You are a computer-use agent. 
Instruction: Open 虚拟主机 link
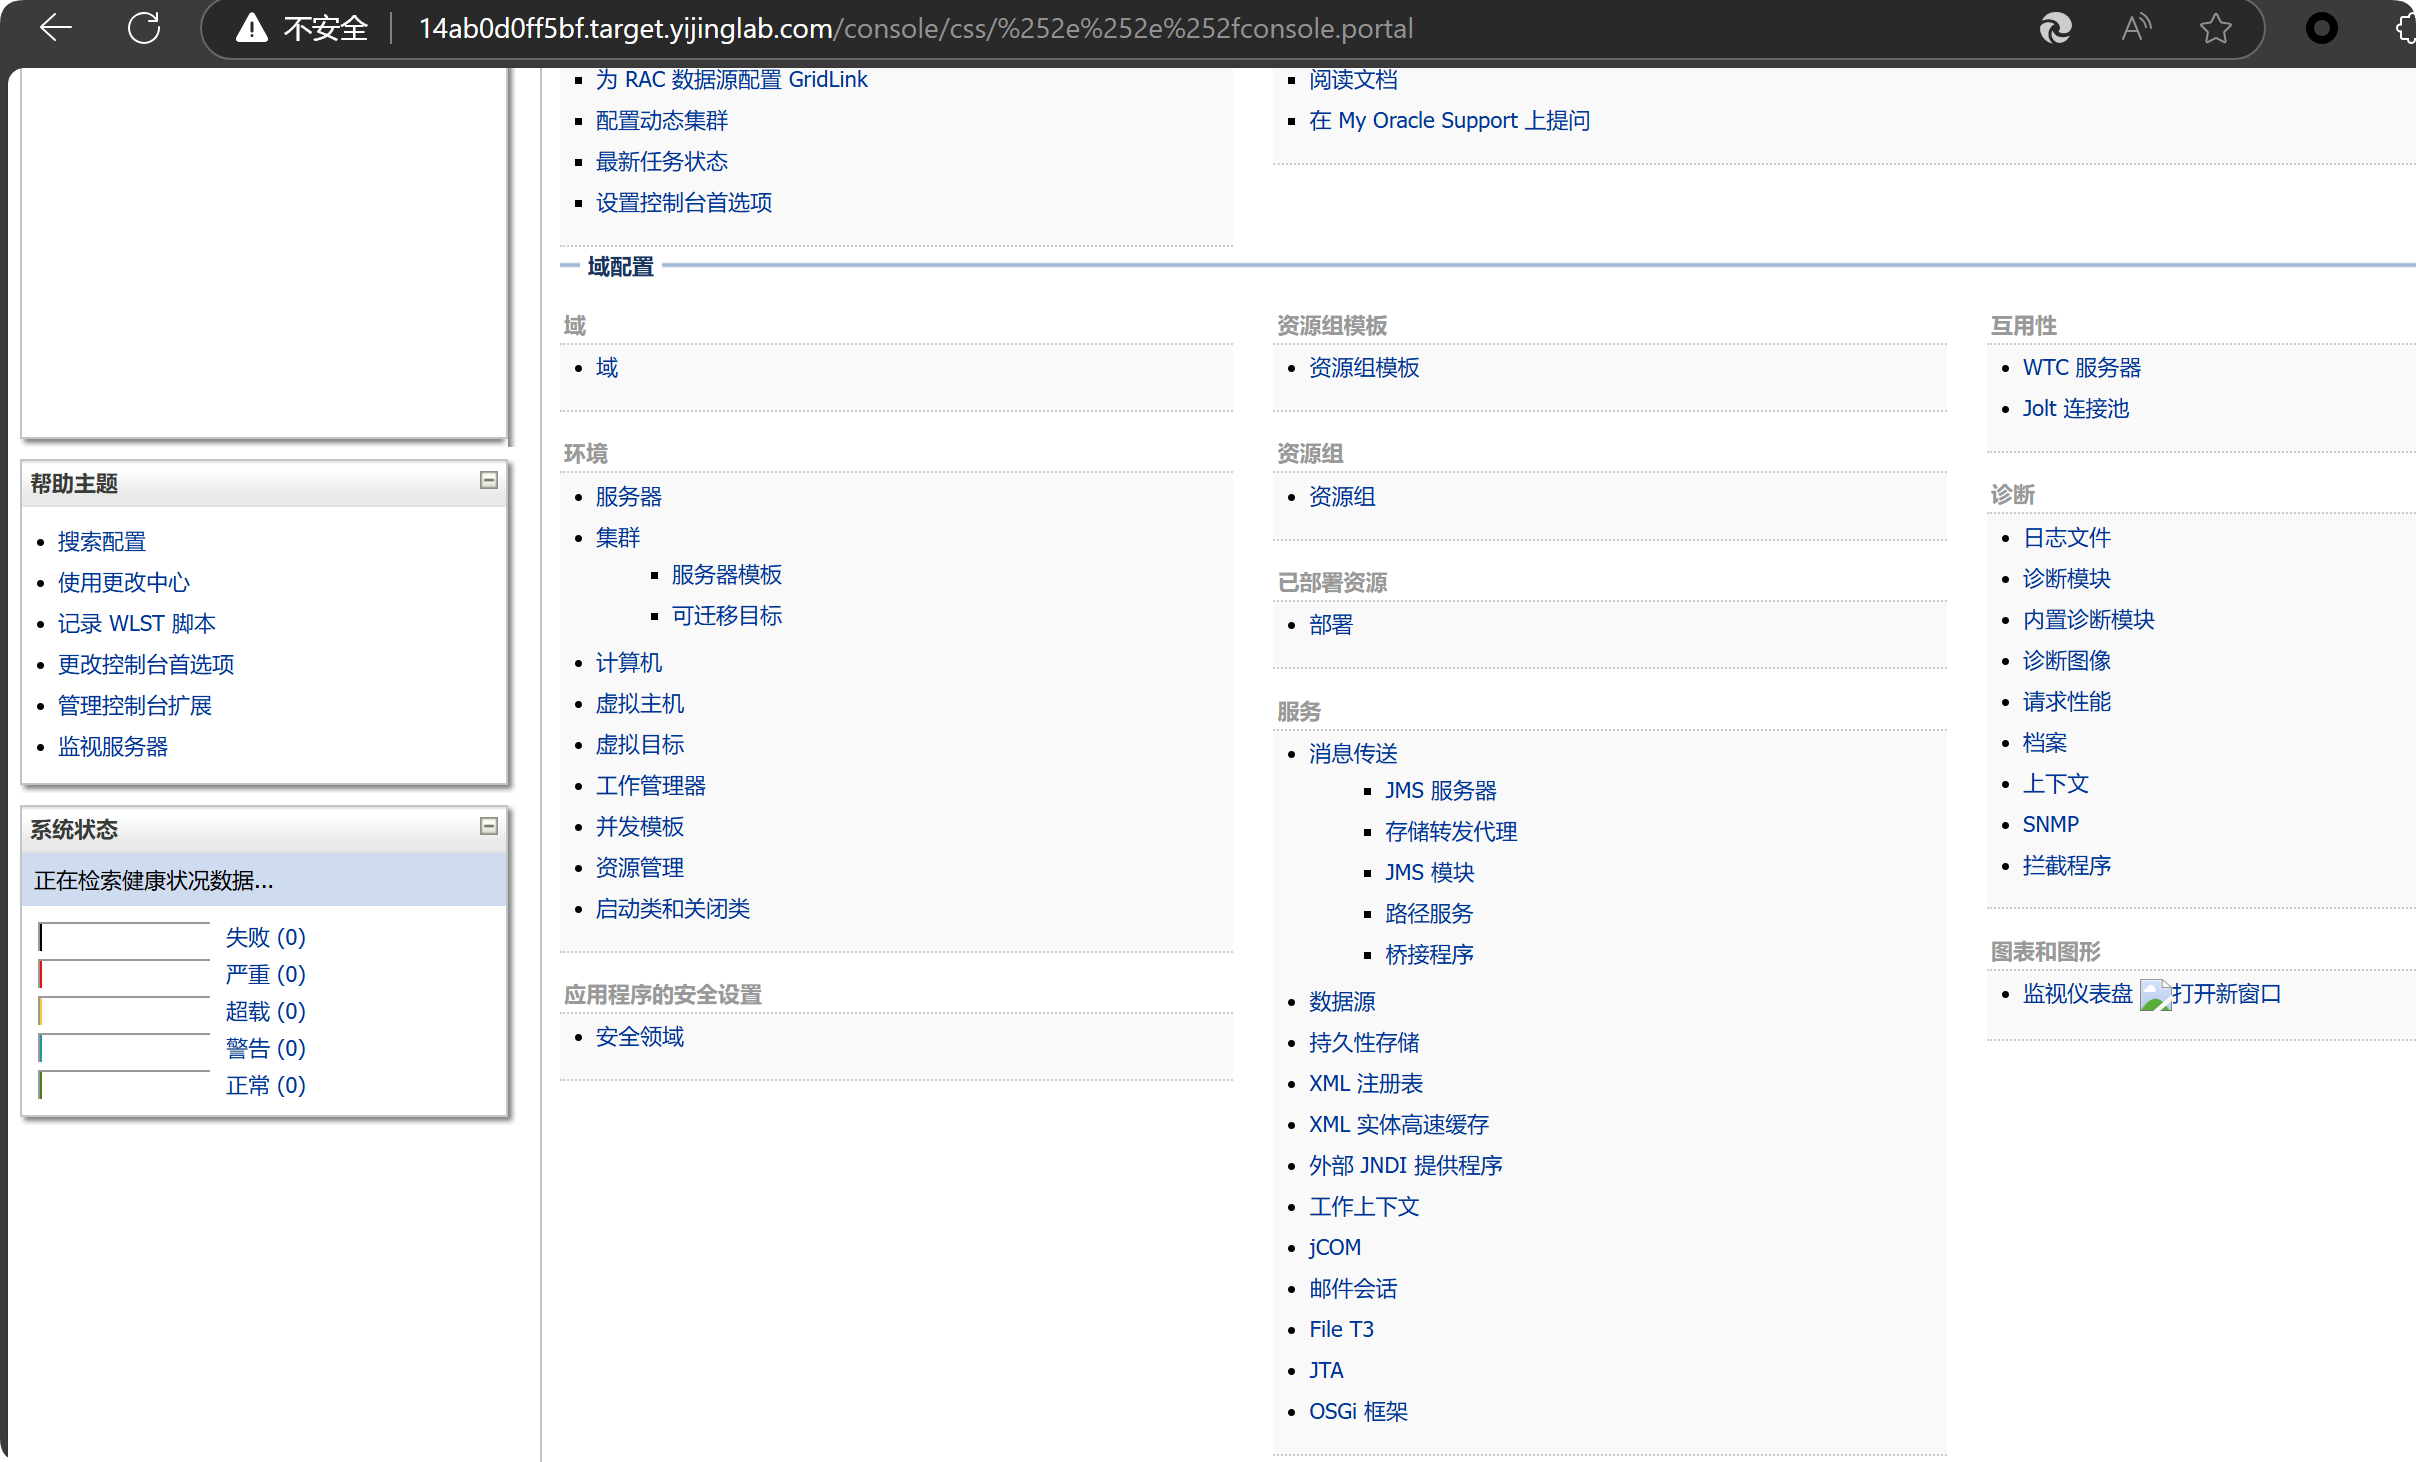[x=640, y=703]
